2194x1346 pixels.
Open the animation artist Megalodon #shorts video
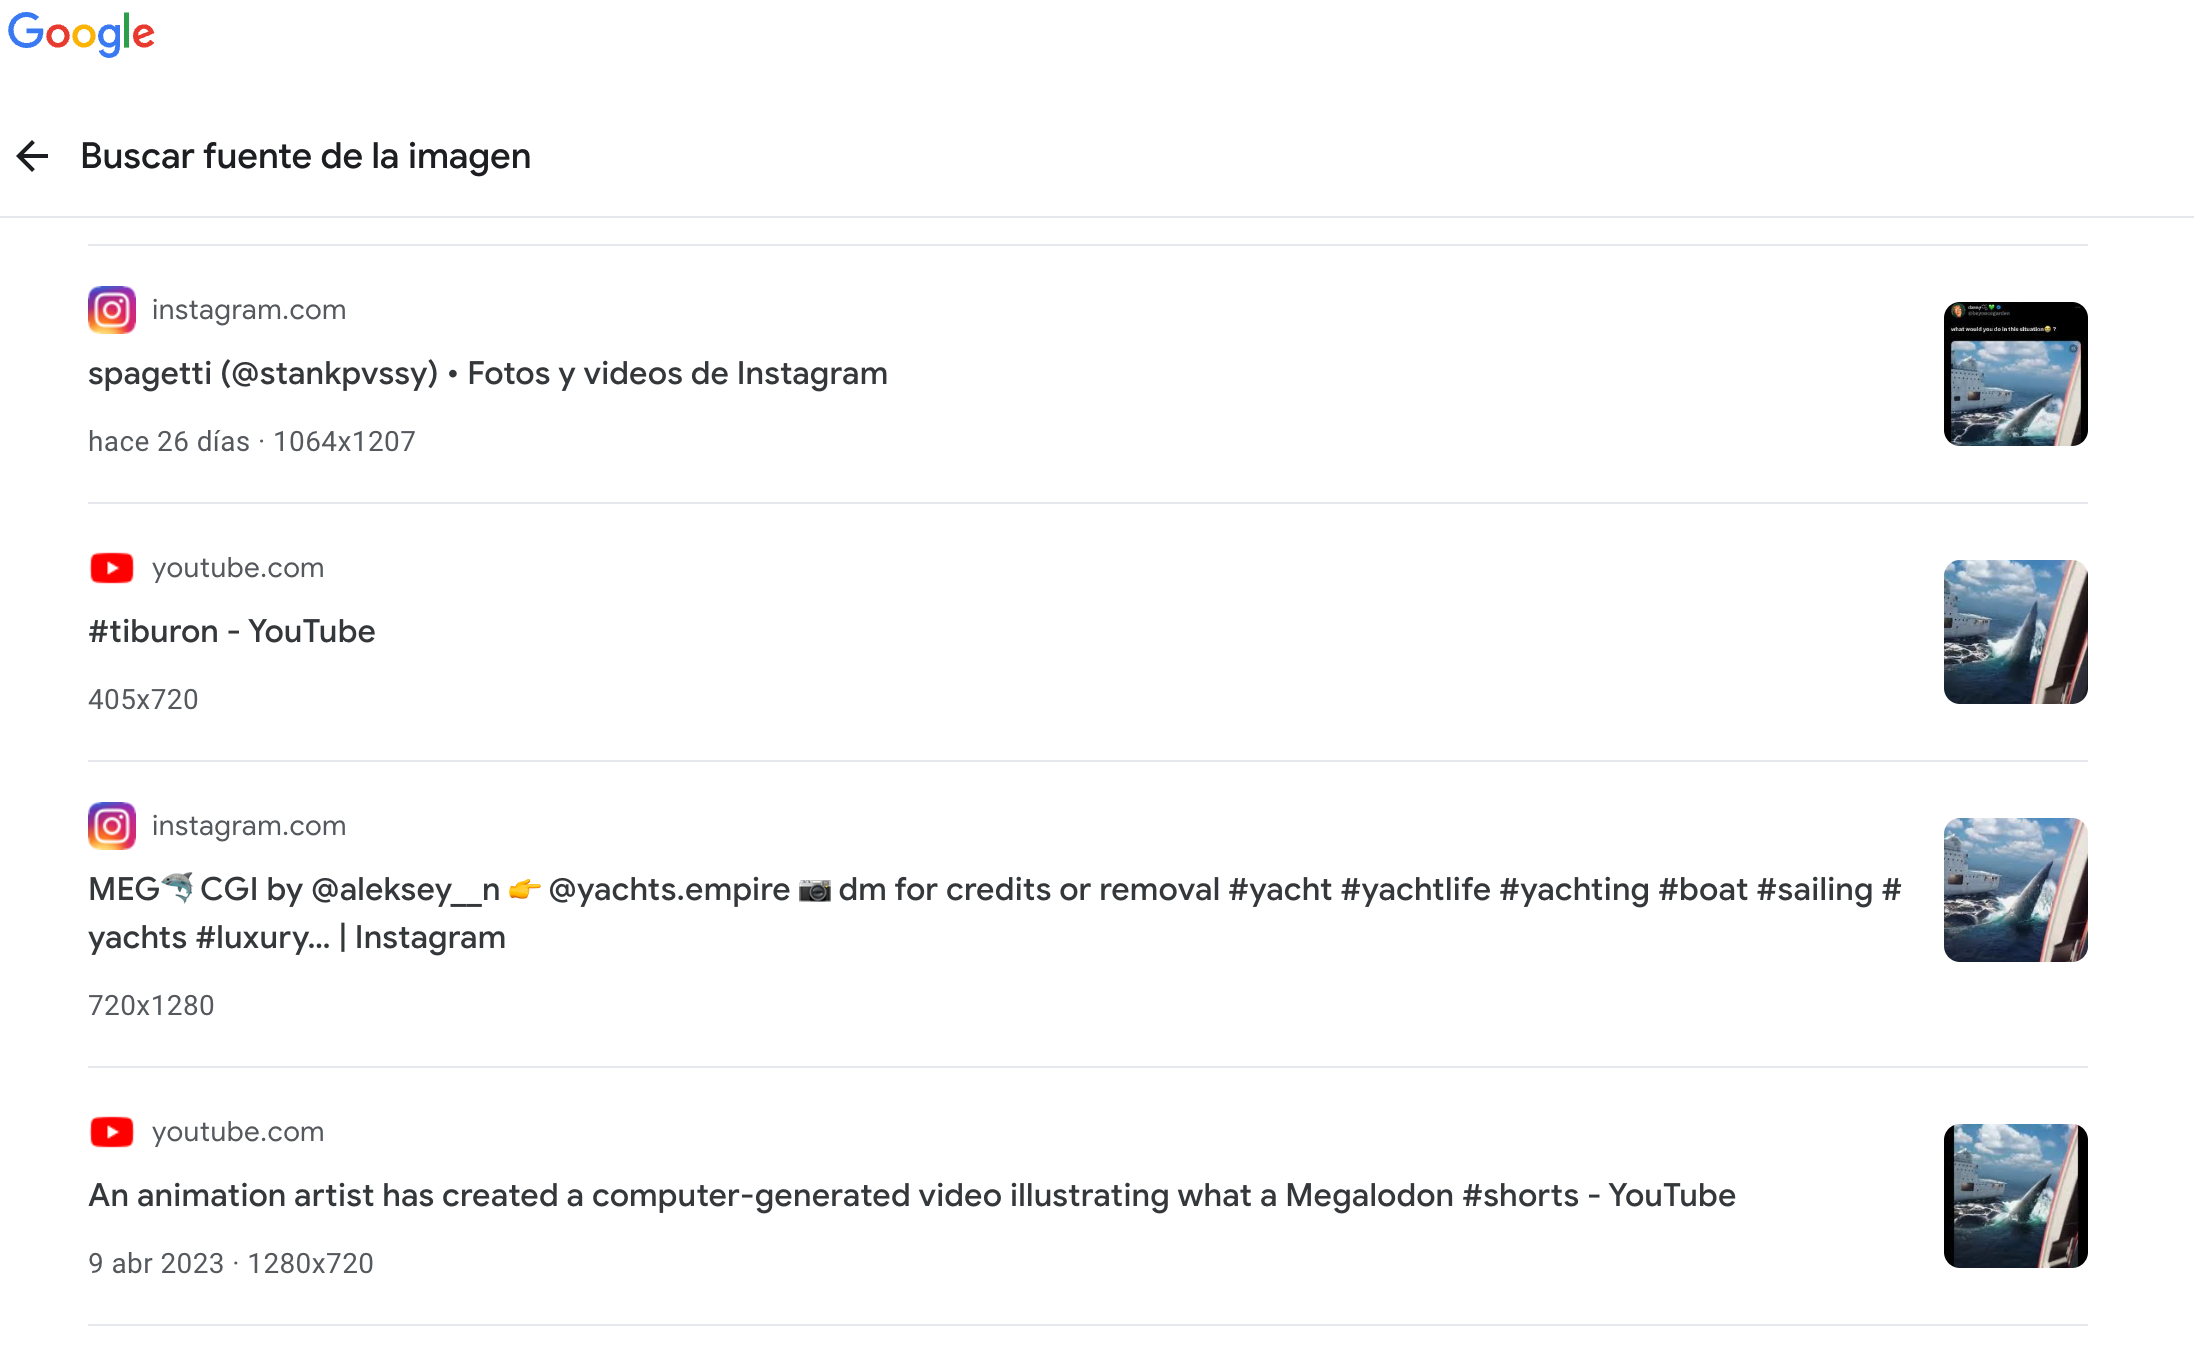pyautogui.click(x=912, y=1195)
